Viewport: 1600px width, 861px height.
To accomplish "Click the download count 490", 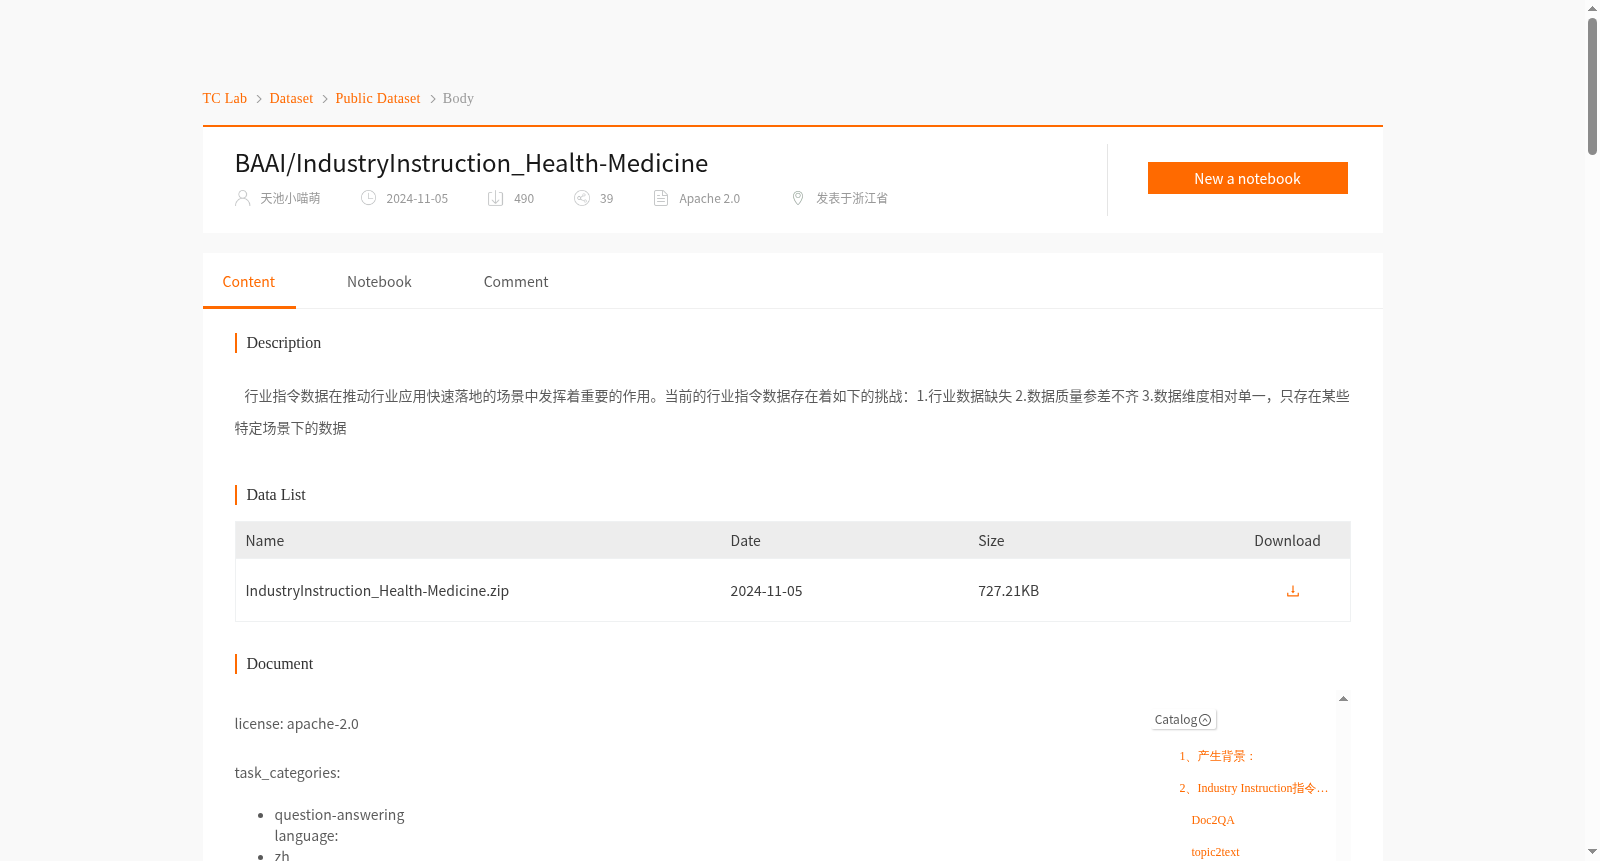I will [x=524, y=198].
